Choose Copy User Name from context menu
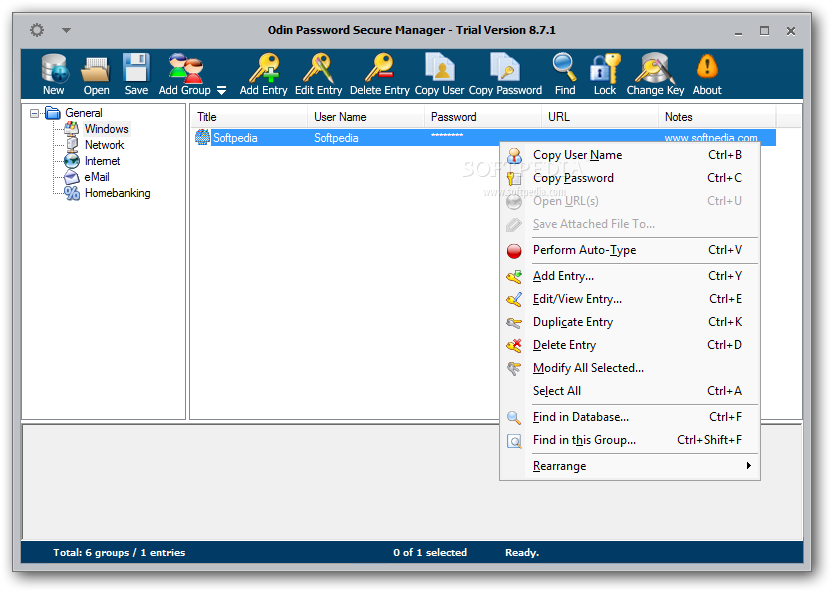The height and width of the screenshot is (592, 832). tap(630, 155)
